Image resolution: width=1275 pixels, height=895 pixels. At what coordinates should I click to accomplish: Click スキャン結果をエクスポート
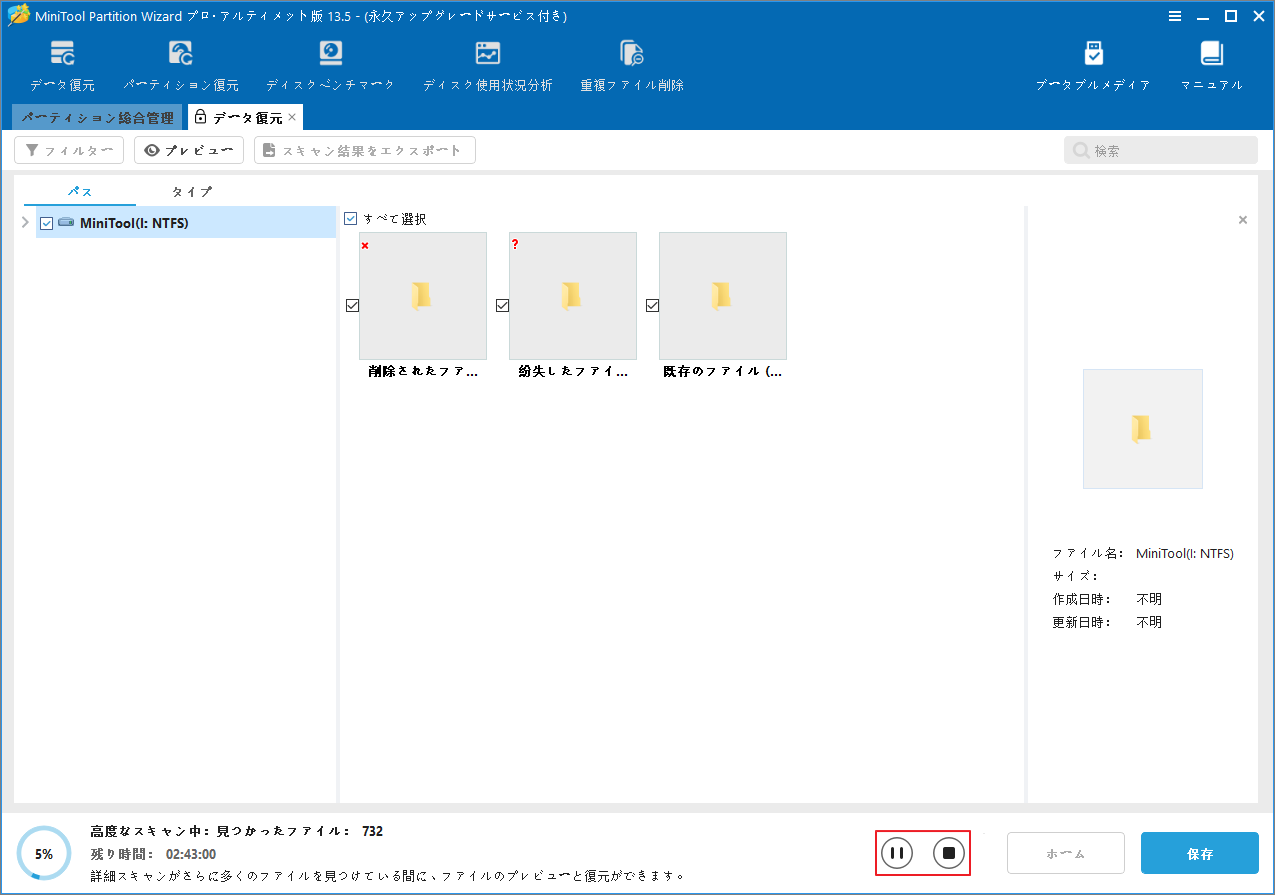click(x=365, y=149)
